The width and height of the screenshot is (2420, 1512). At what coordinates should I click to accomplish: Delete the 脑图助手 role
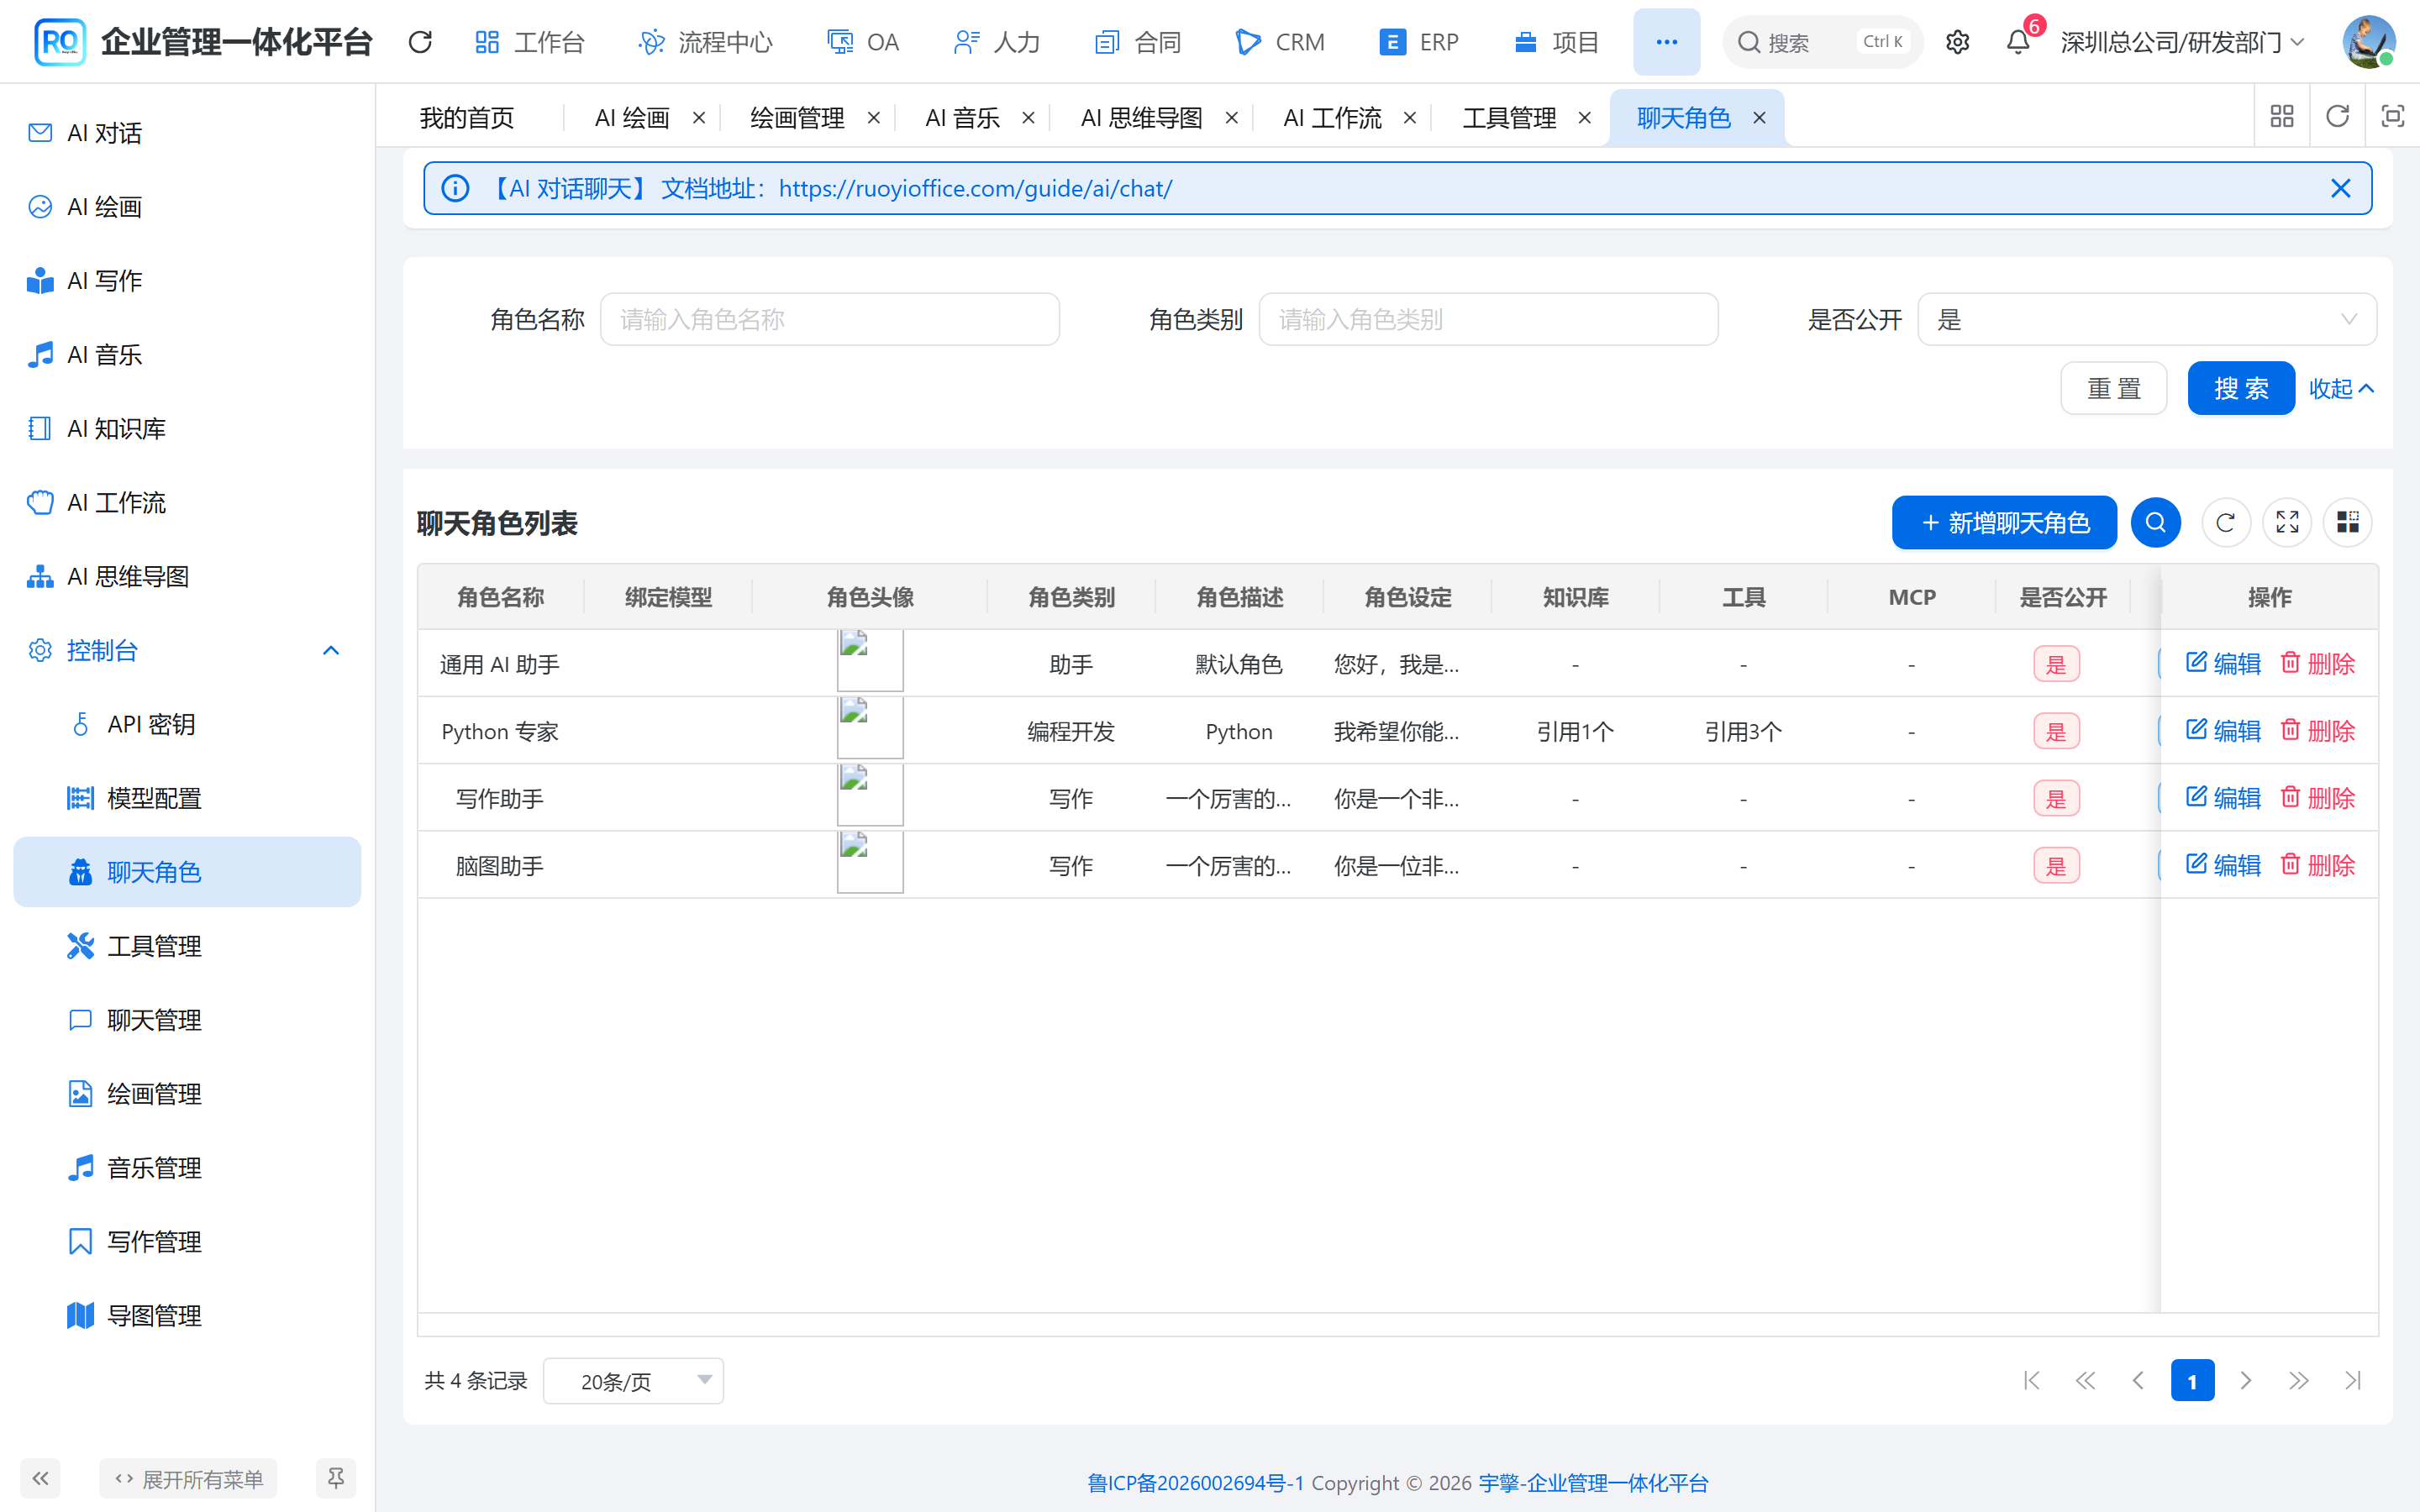click(2318, 865)
